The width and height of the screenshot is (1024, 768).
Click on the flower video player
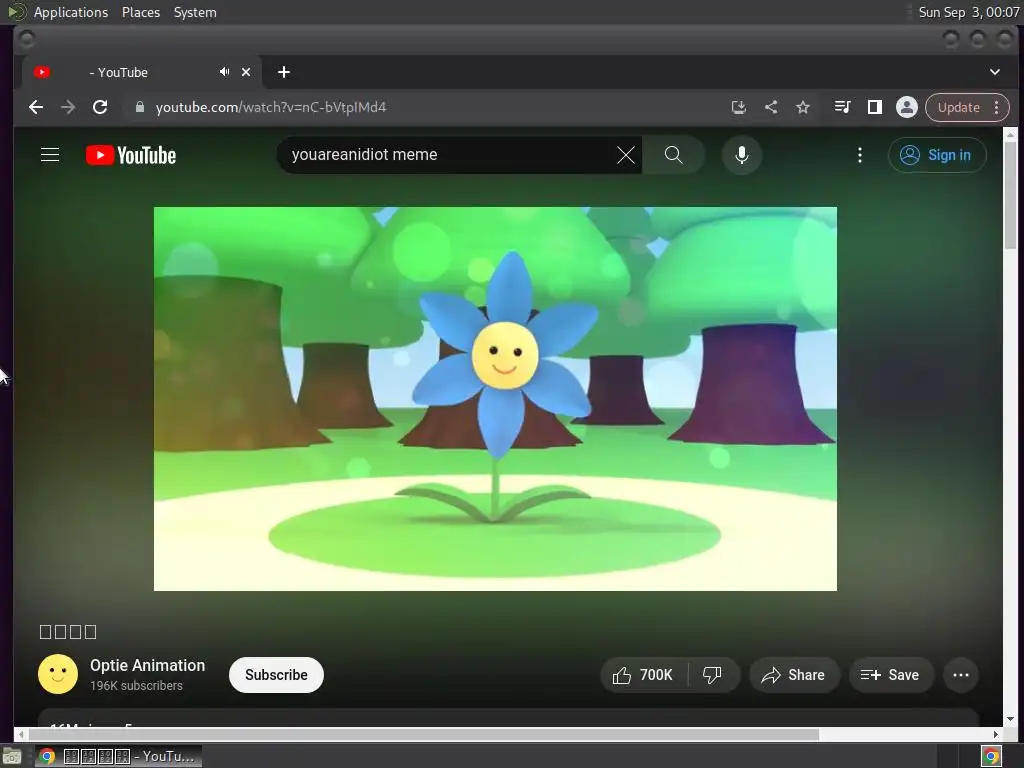pos(495,399)
